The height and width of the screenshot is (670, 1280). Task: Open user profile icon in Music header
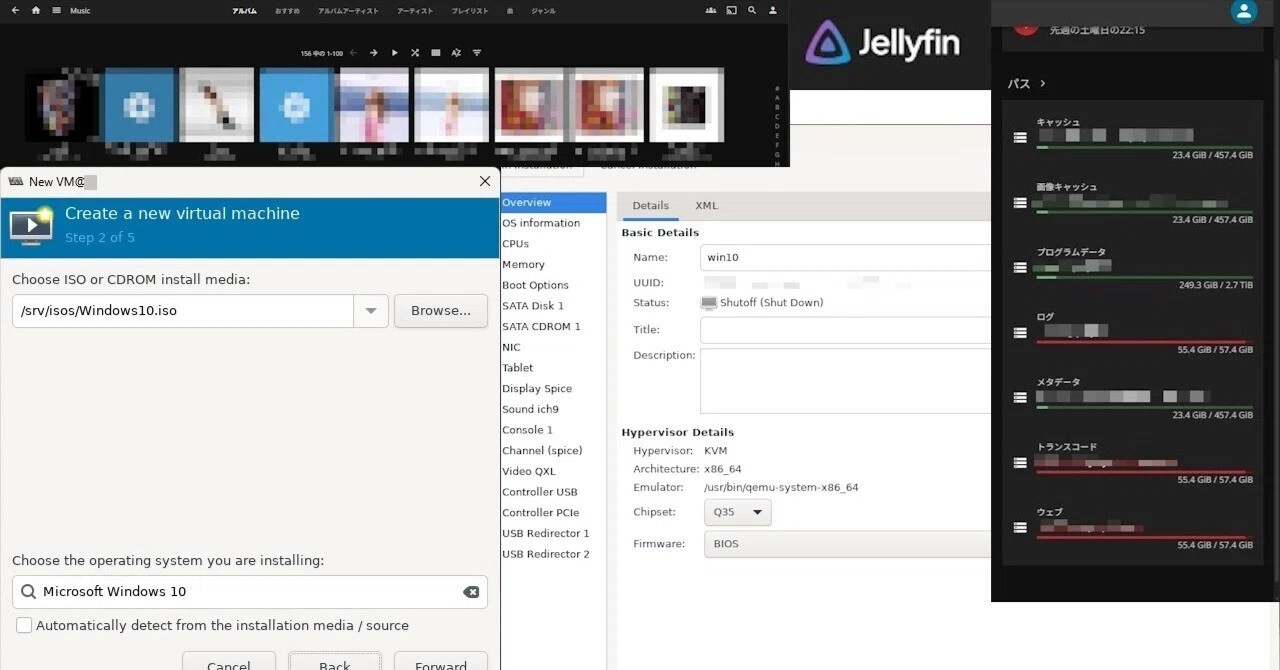[x=773, y=10]
